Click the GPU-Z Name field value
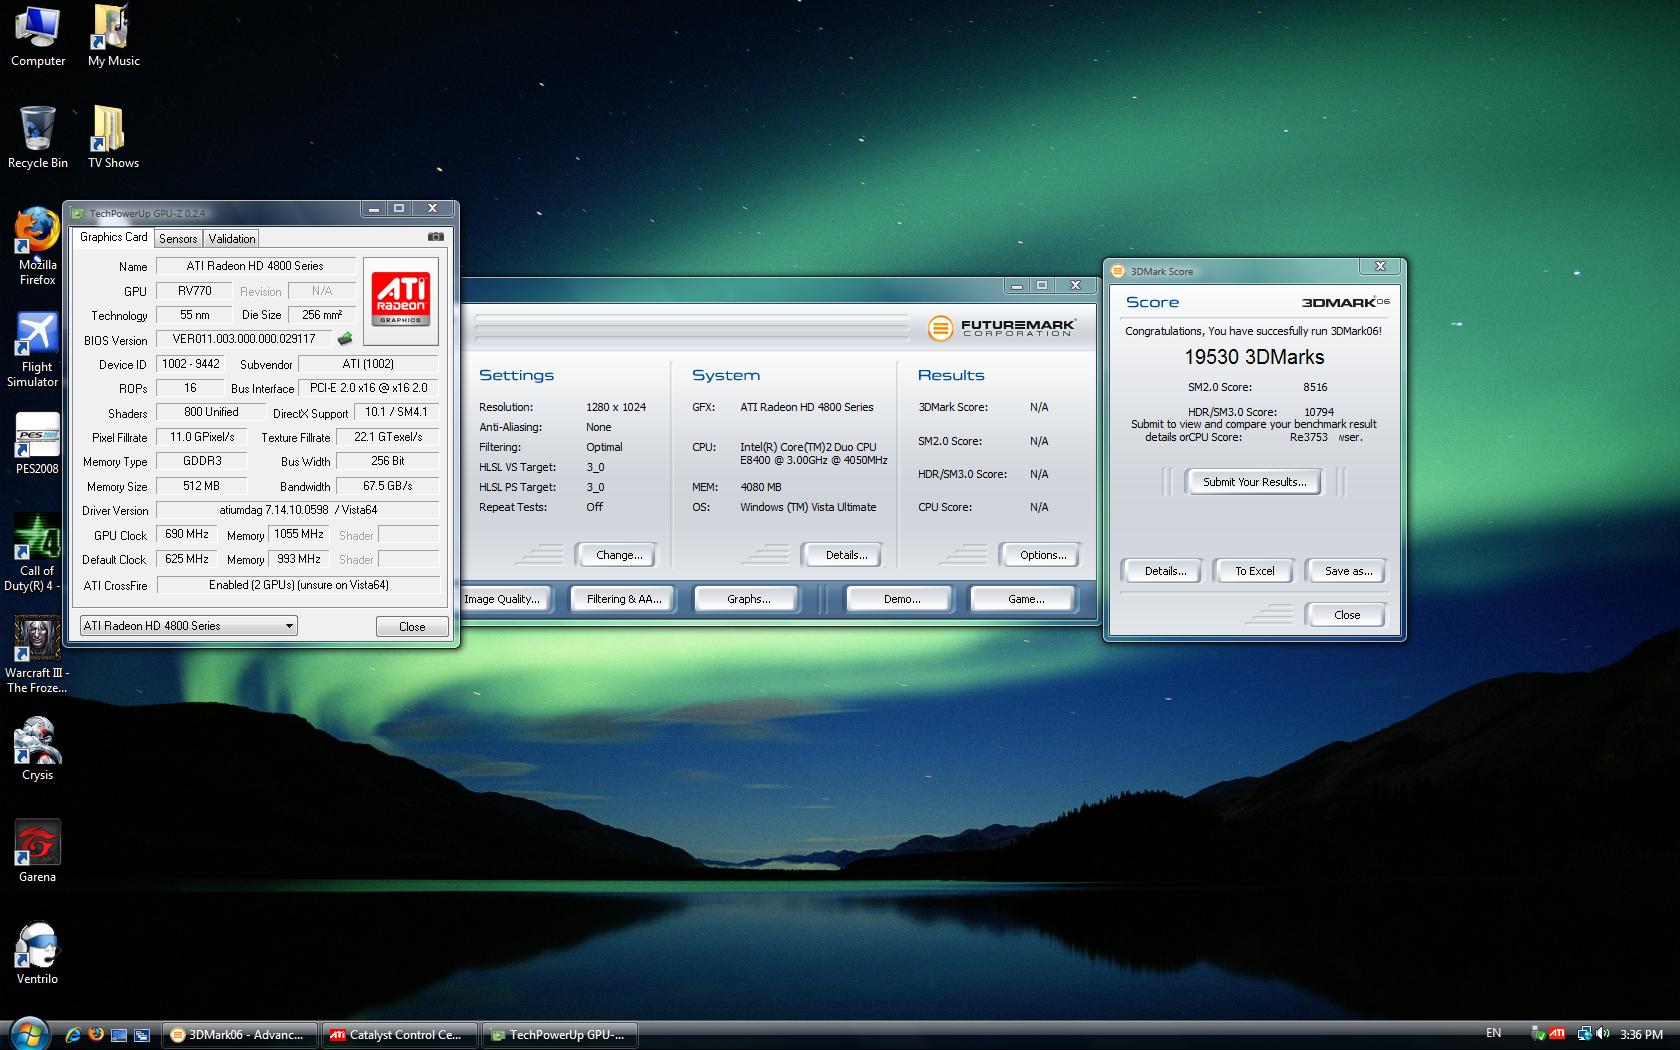The width and height of the screenshot is (1680, 1050). pyautogui.click(x=255, y=266)
